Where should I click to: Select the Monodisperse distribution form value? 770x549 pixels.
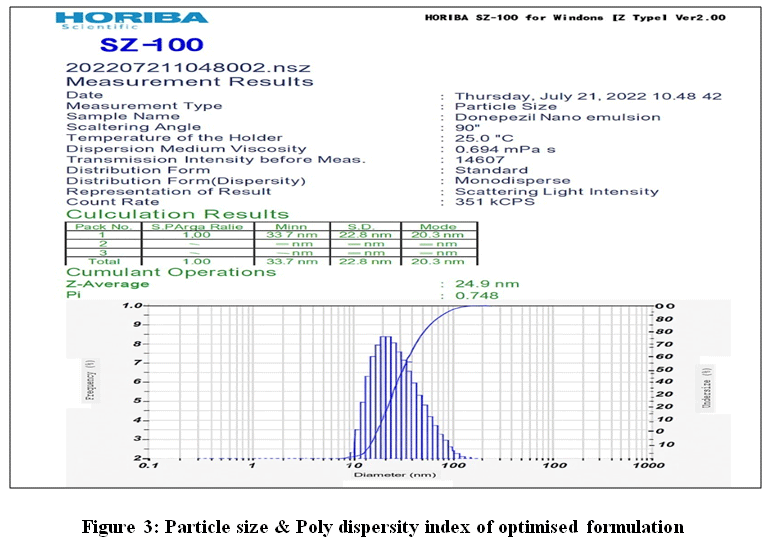click(x=503, y=181)
